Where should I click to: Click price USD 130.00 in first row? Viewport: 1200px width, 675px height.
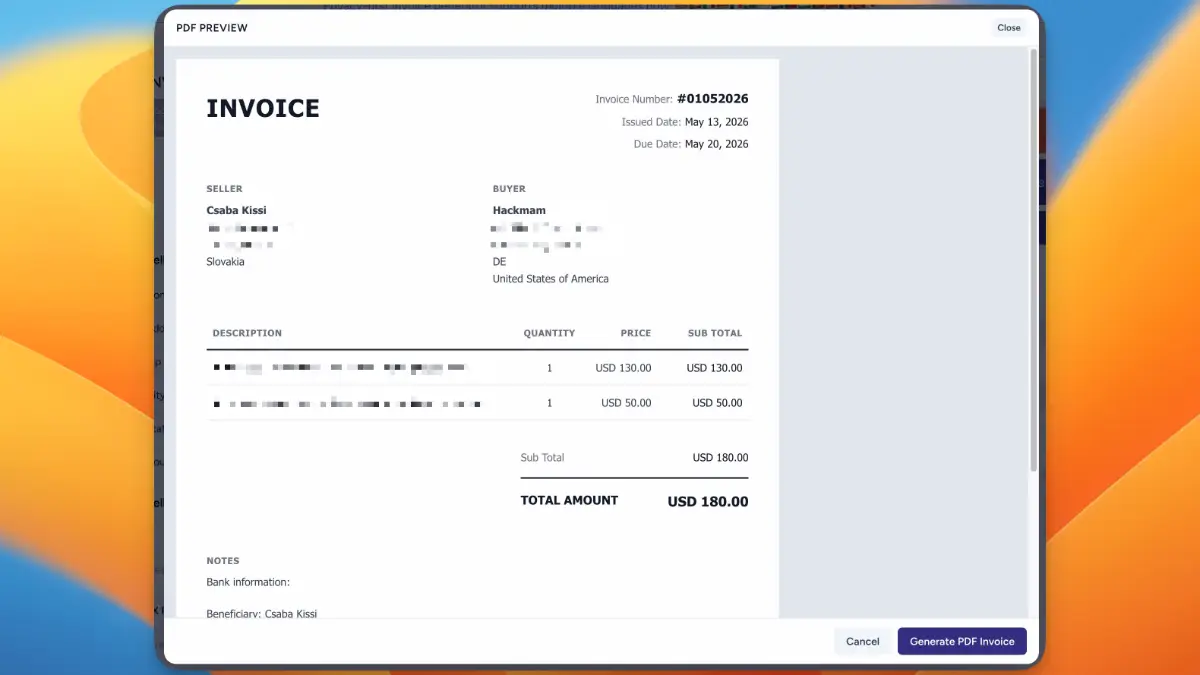click(623, 368)
